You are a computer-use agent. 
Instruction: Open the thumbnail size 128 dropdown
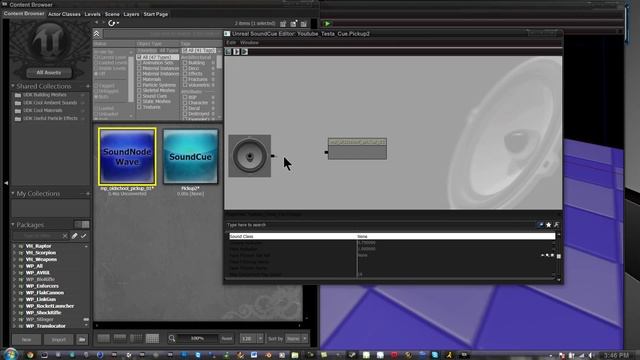click(260, 338)
